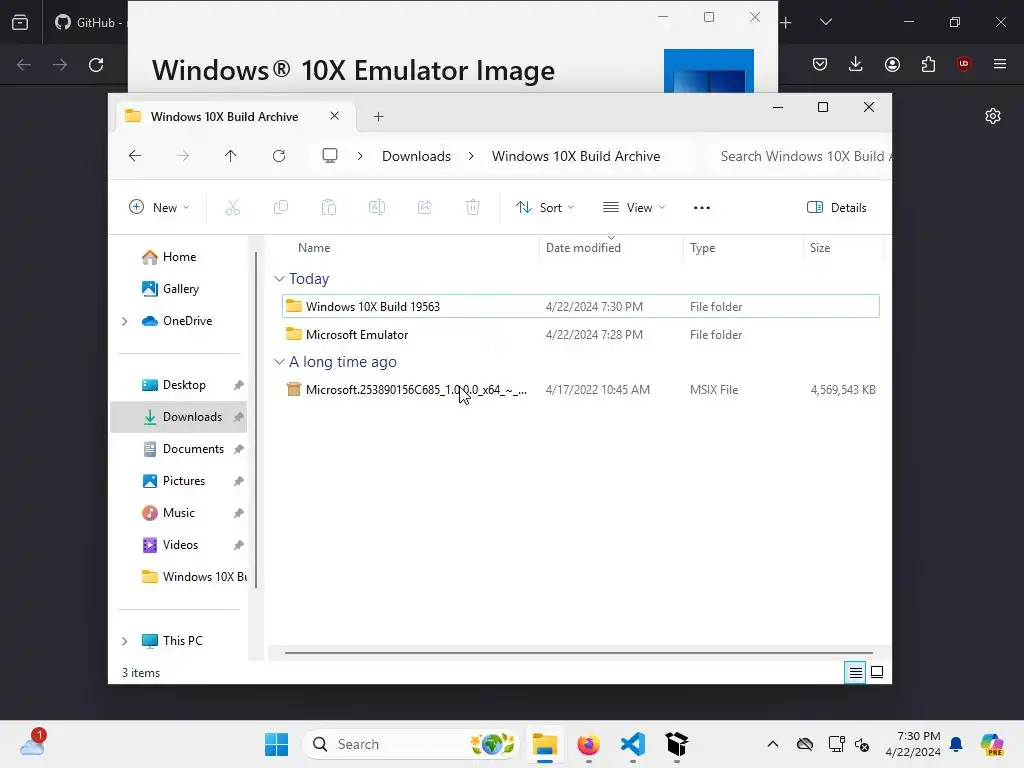The image size is (1024, 768).
Task: Open Firefox View in browser
Action: click(x=20, y=23)
